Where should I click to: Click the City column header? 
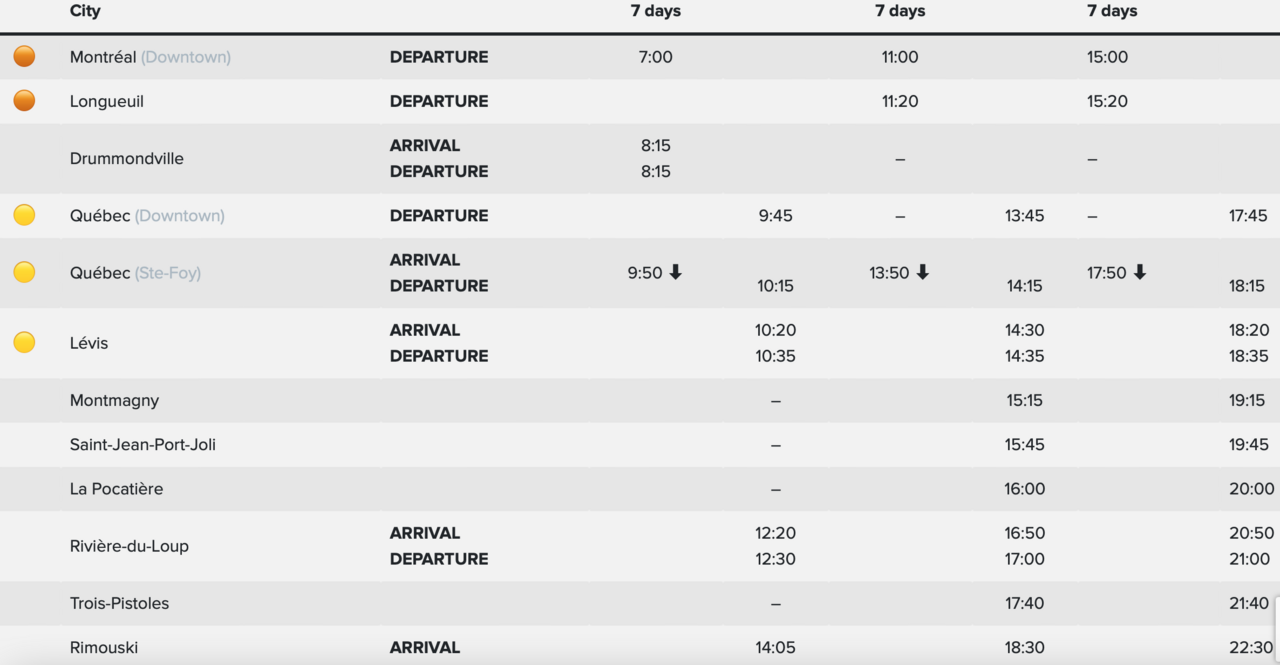point(85,11)
